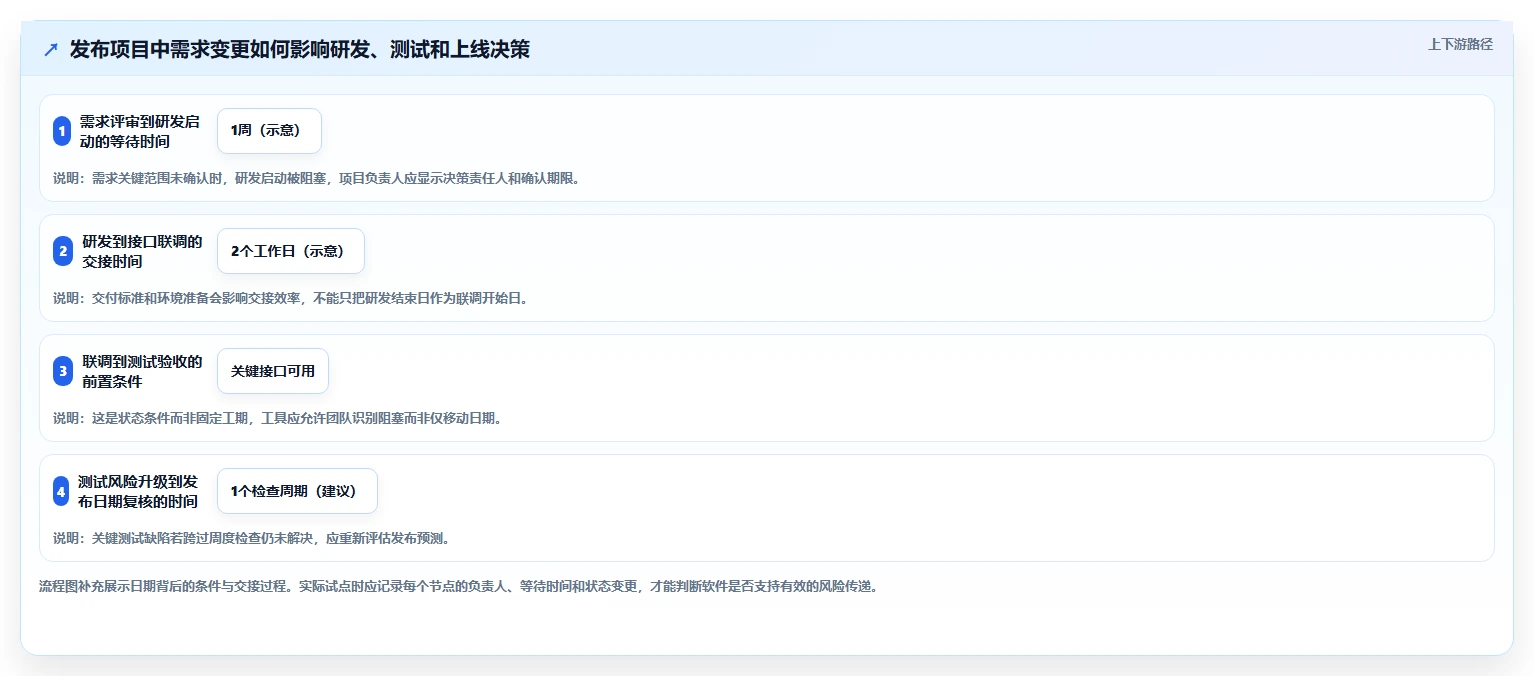This screenshot has height=676, width=1534.
Task: Select the 关键接口可用 chip
Action: [x=273, y=371]
